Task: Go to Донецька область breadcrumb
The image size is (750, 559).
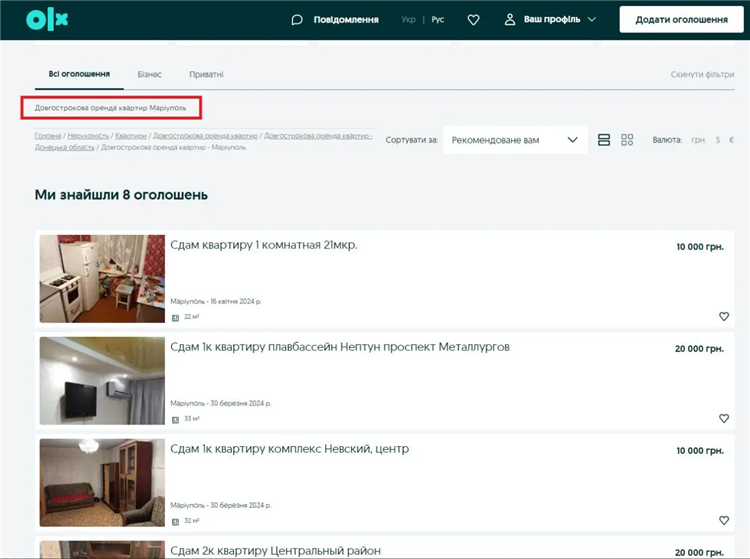Action: pyautogui.click(x=64, y=147)
